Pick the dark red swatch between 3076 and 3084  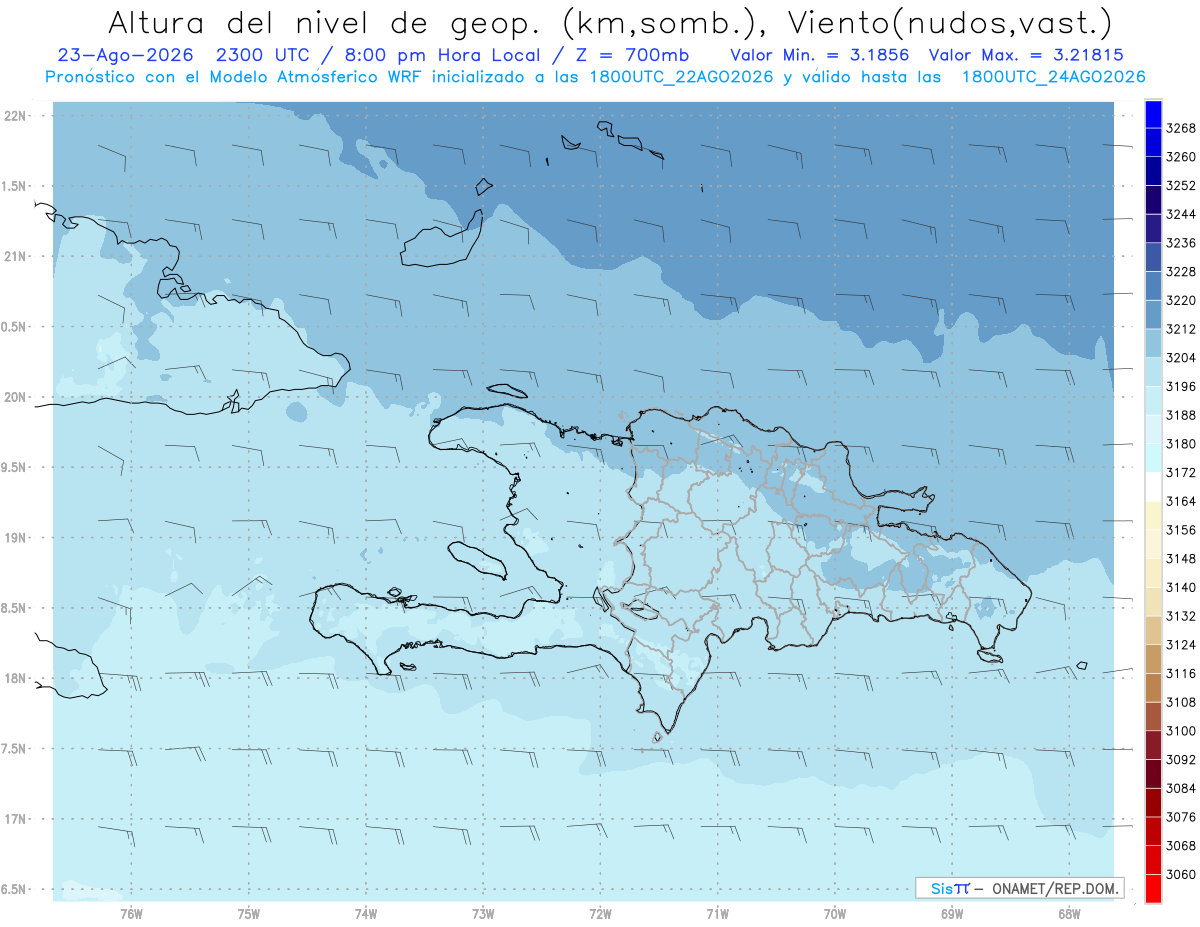point(1153,802)
